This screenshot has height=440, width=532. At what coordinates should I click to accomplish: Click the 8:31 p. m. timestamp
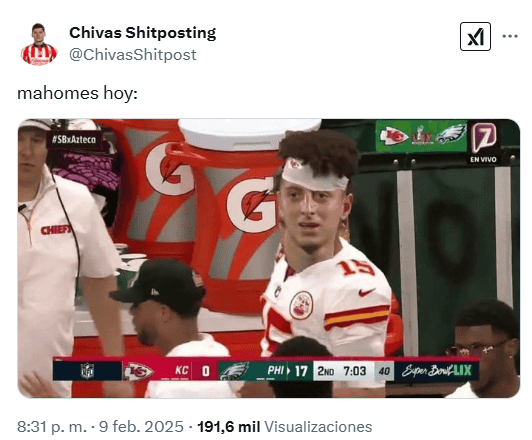(x=52, y=426)
